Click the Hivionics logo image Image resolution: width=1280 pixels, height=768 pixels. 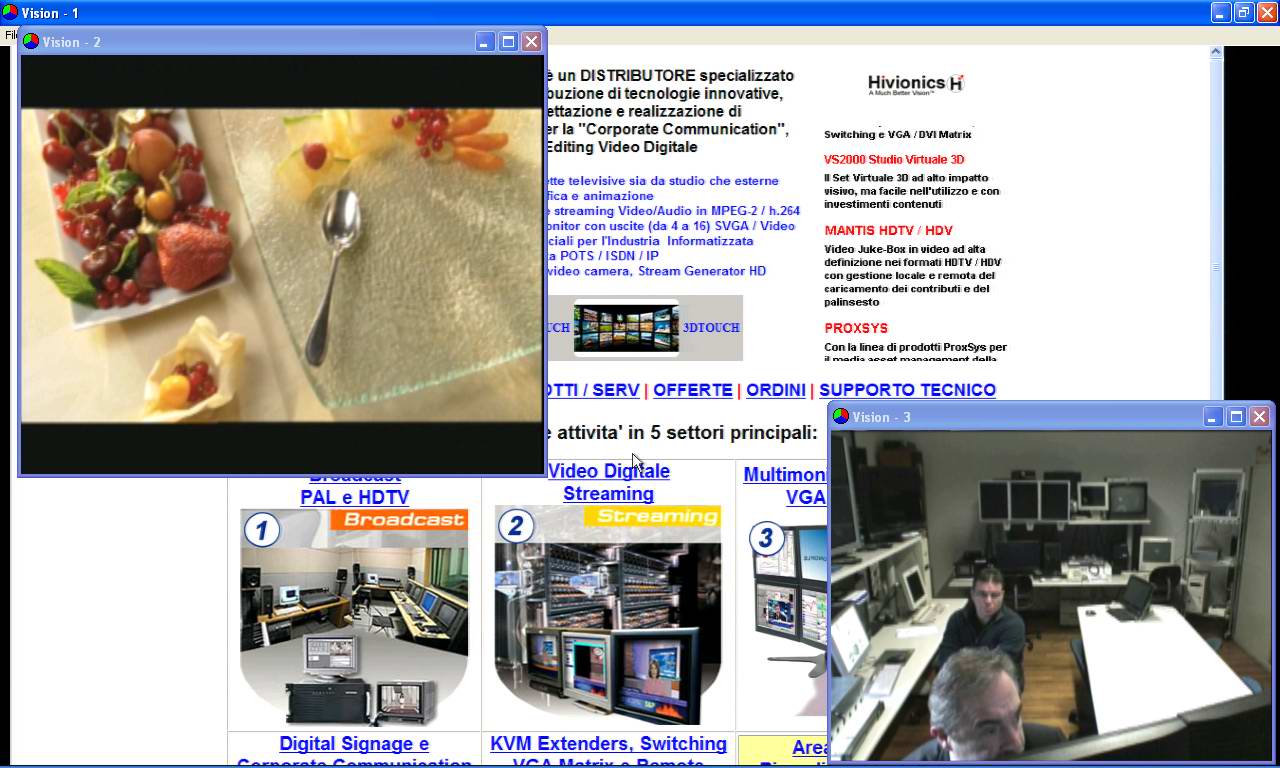click(915, 84)
